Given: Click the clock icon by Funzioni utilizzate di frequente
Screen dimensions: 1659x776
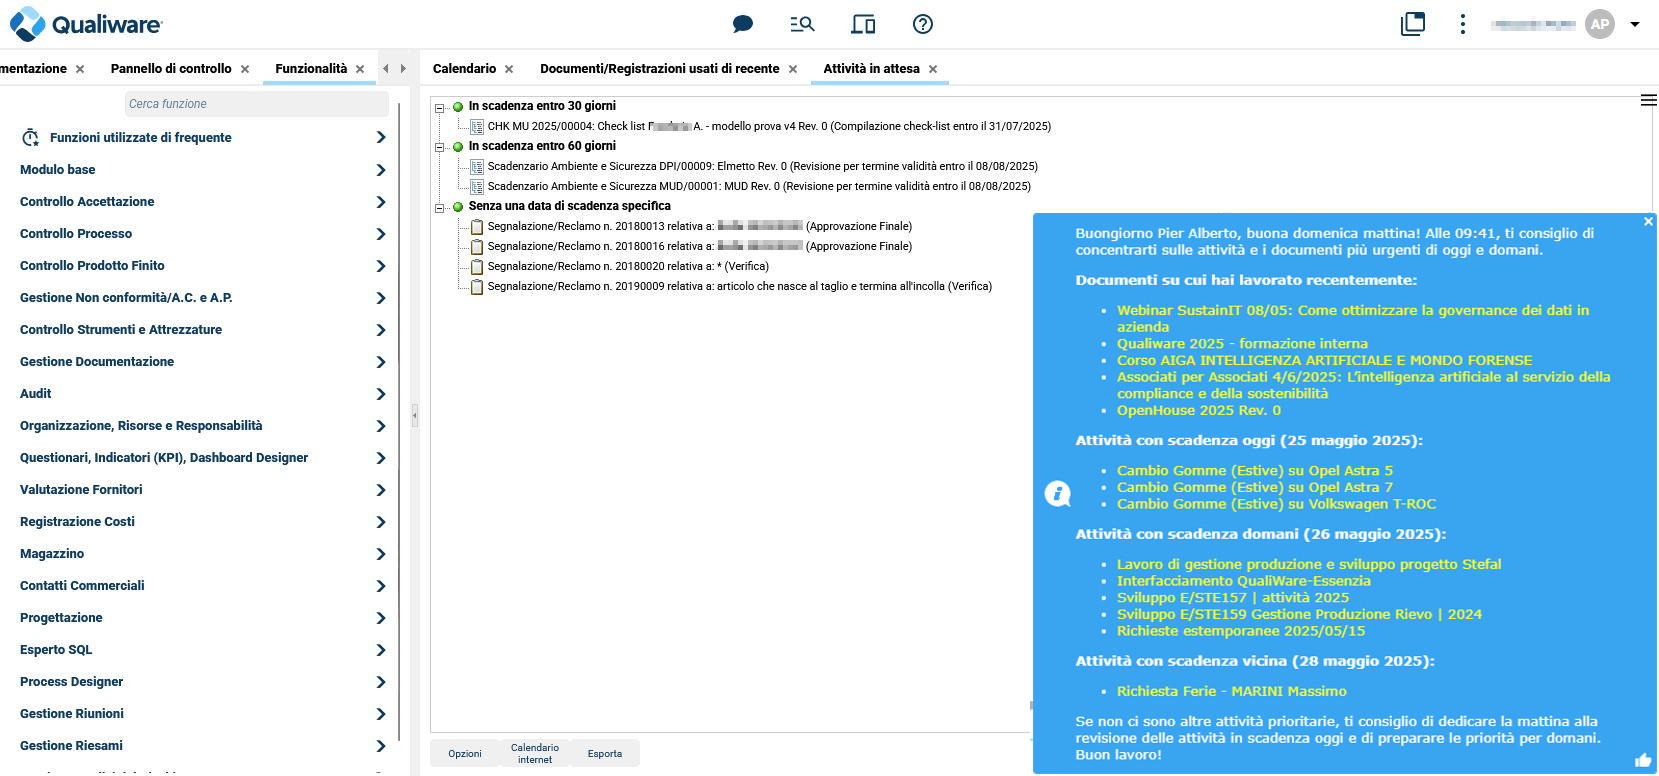Looking at the screenshot, I should click(31, 138).
